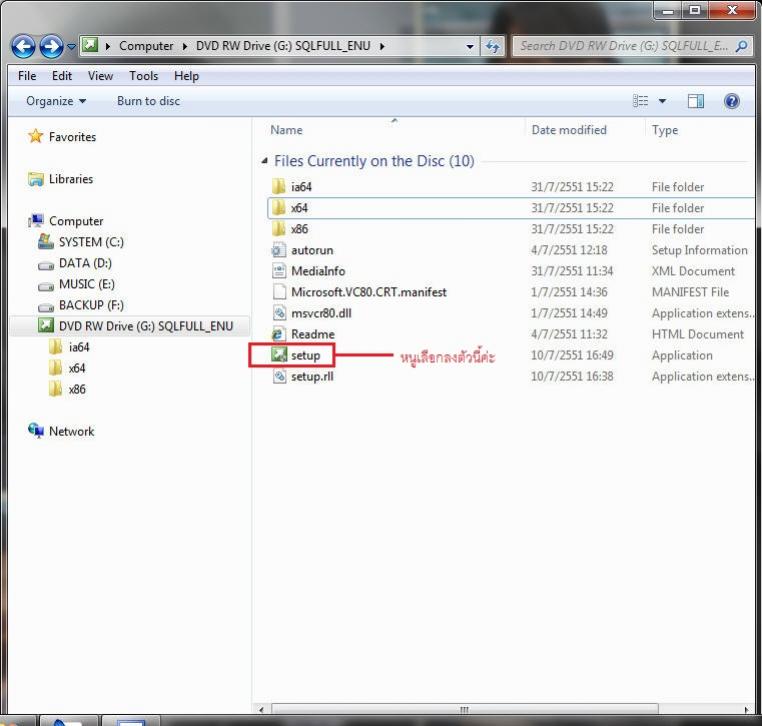Click 'HTML Document' type of Readme

point(697,334)
